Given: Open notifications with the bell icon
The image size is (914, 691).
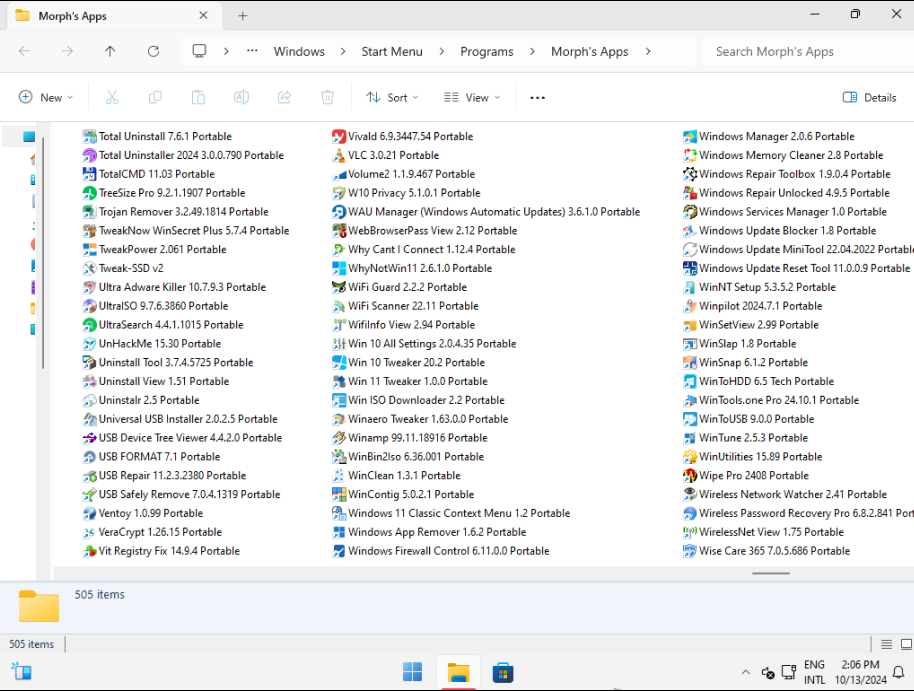Looking at the screenshot, I should 899,672.
